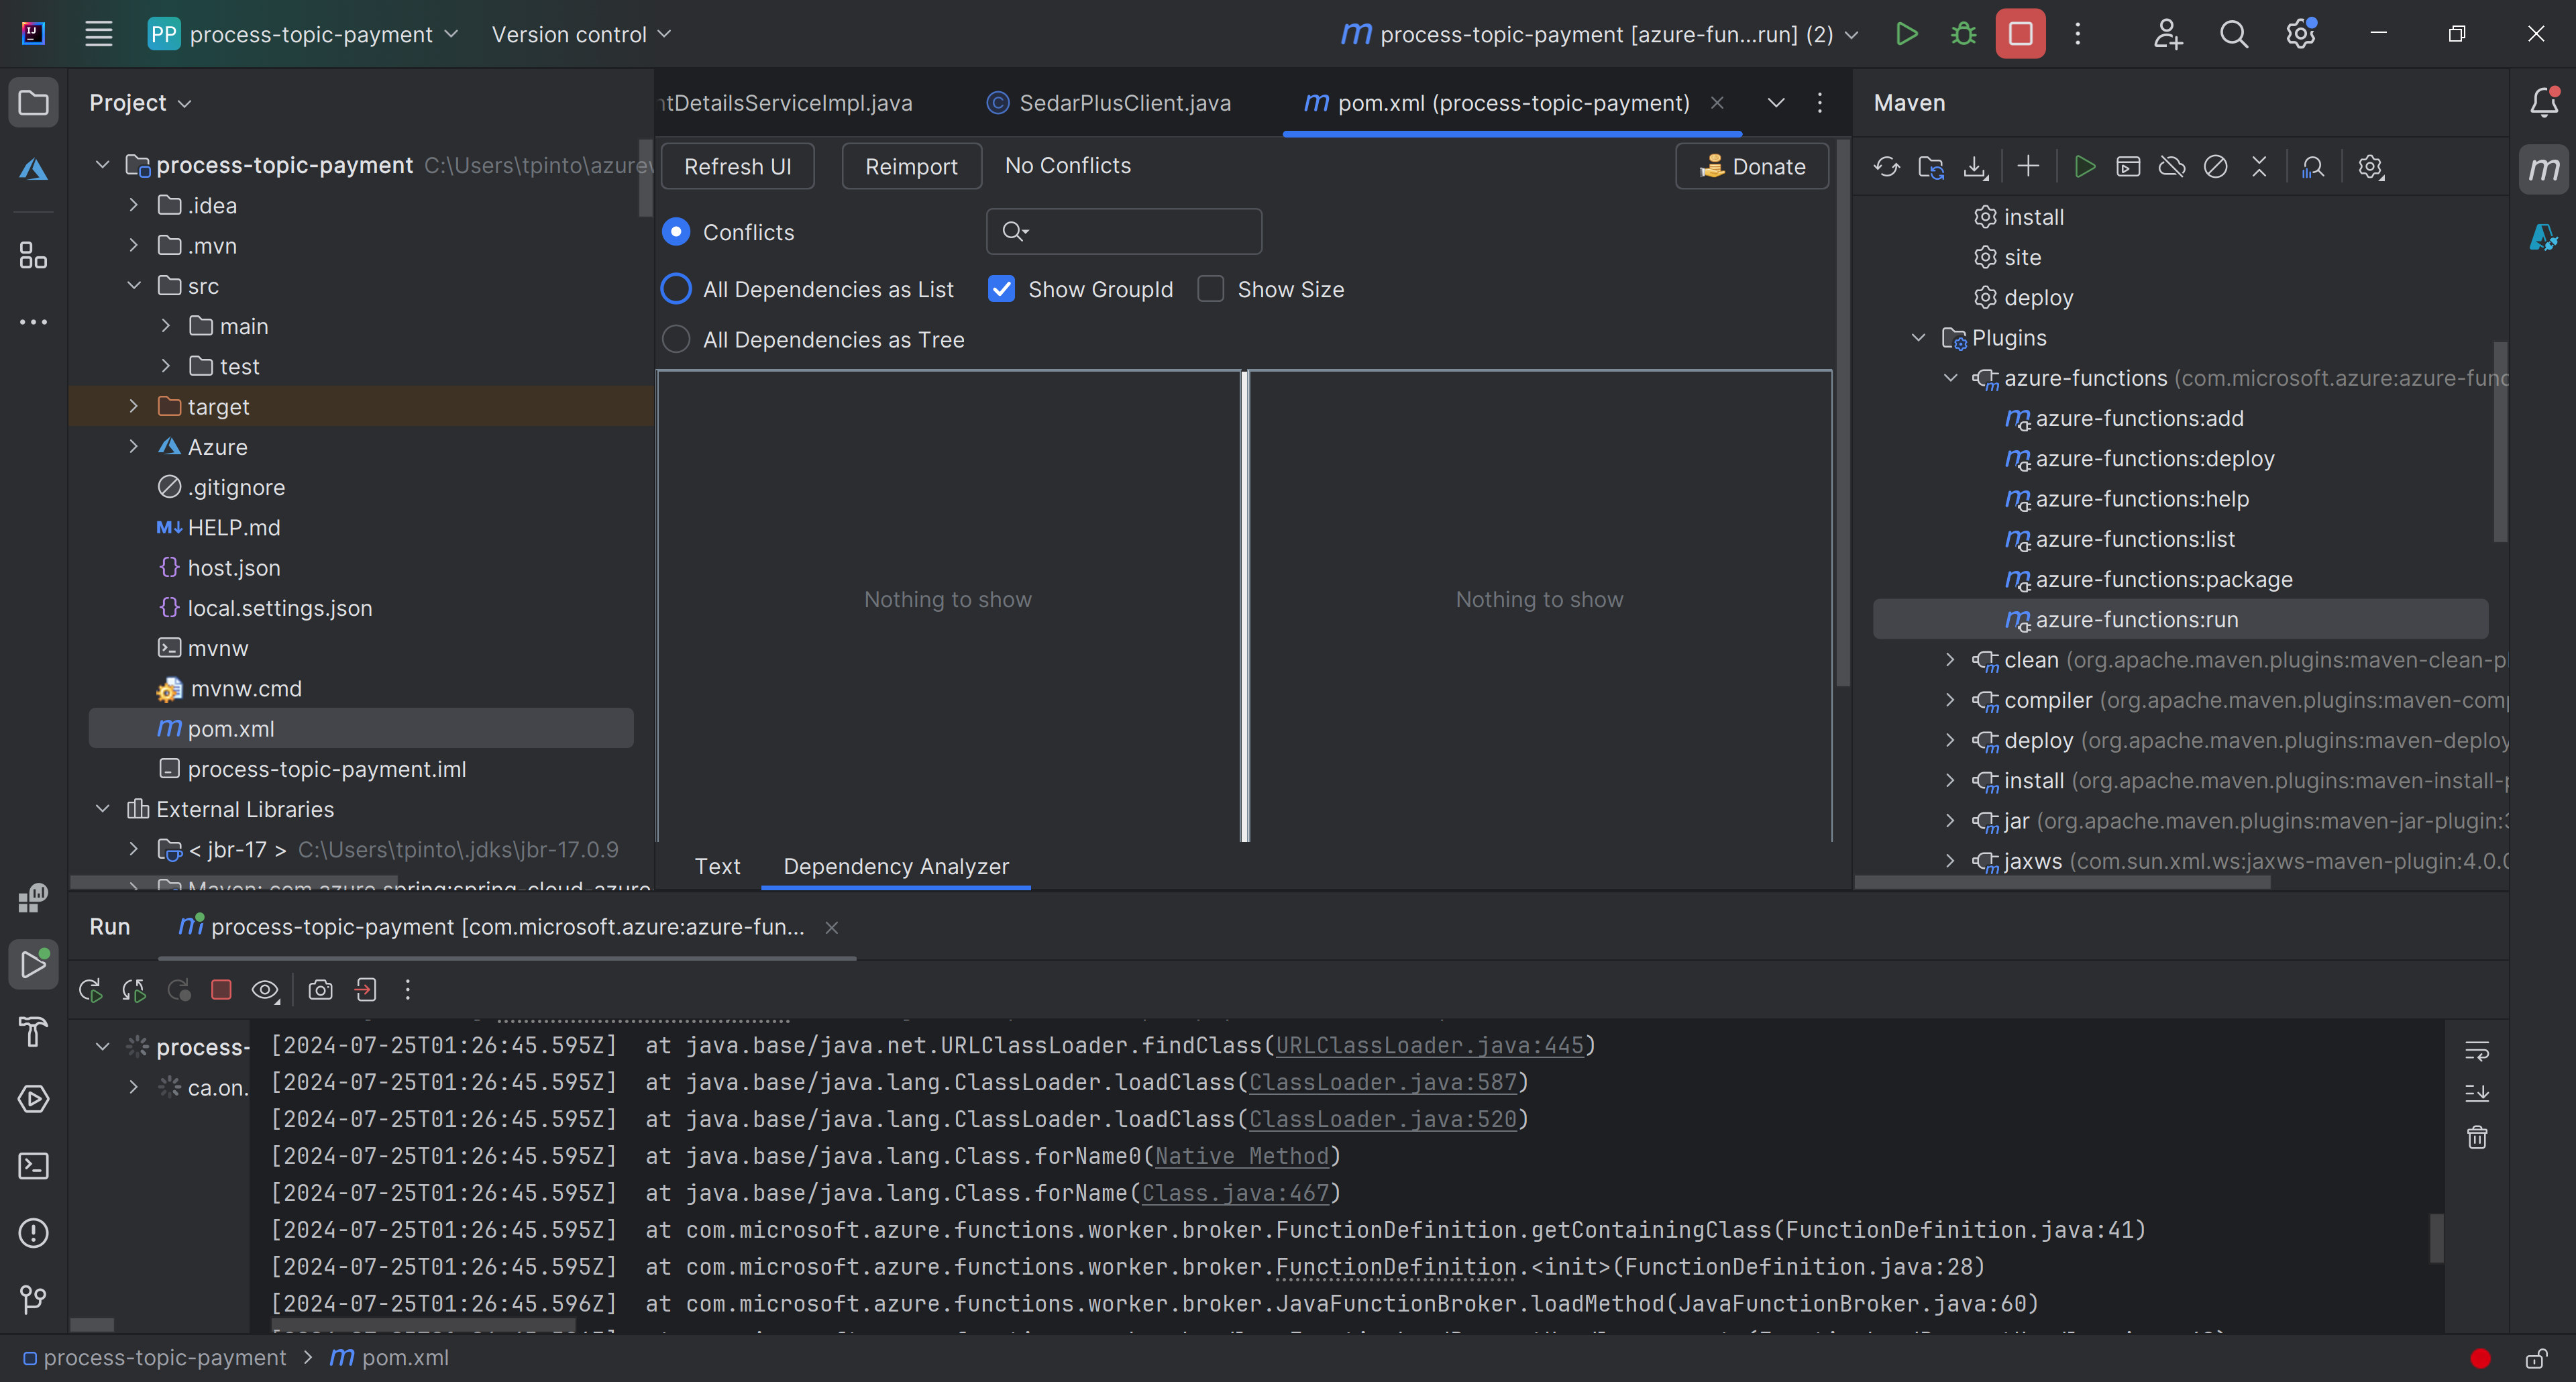This screenshot has width=2576, height=1382.
Task: Run the current configuration with the green play icon
Action: (1906, 34)
